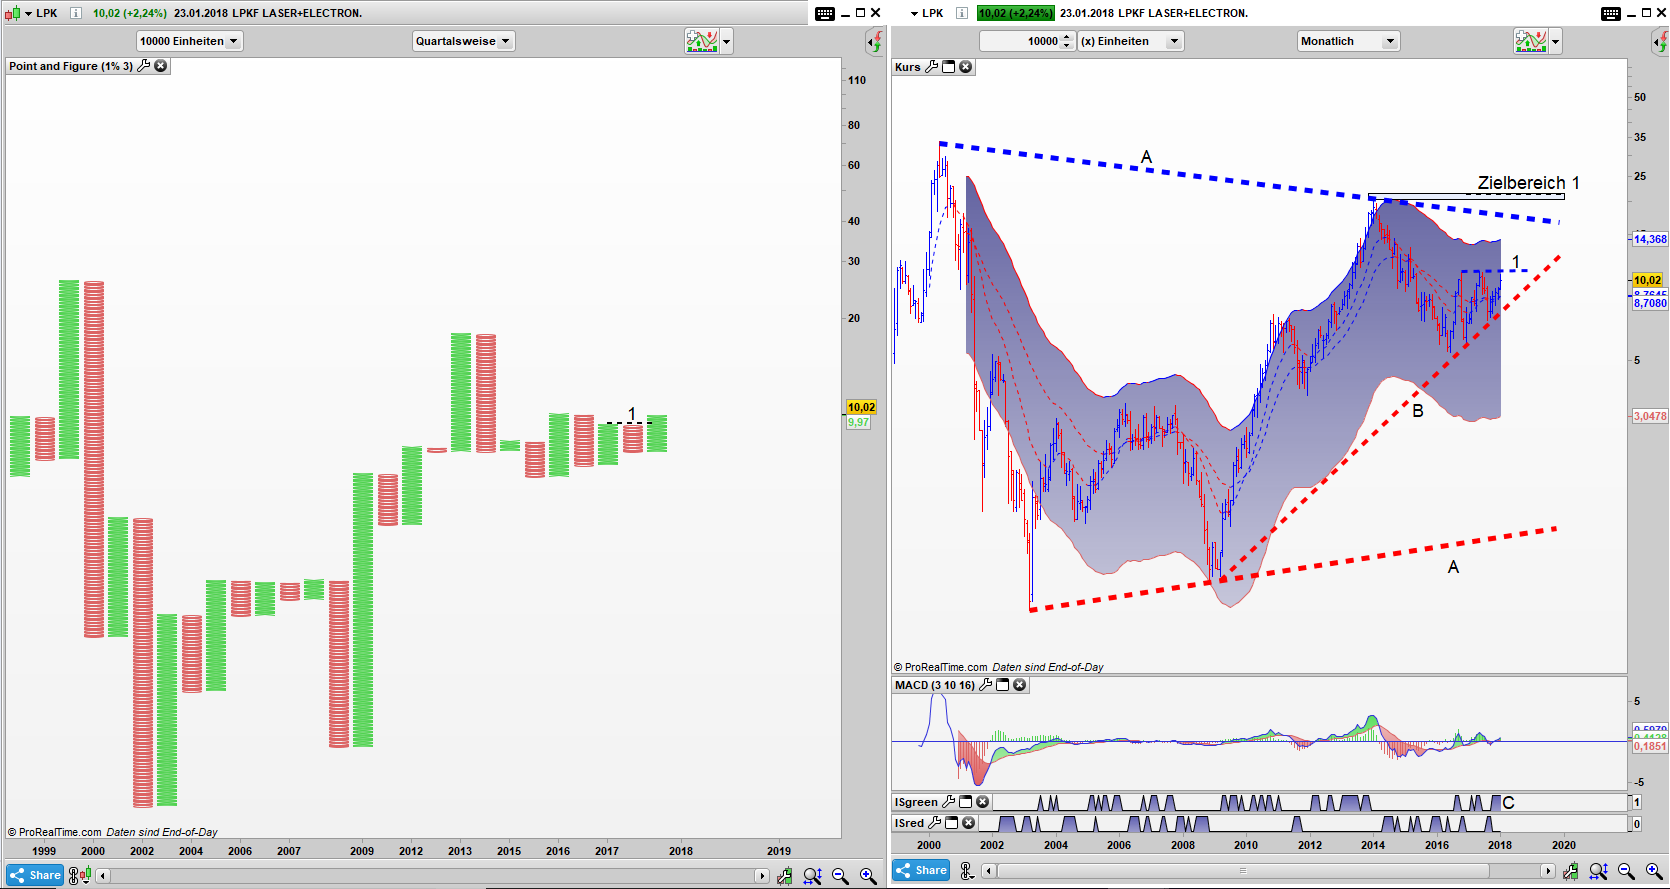Toggle the Kurs panel maximize box
The width and height of the screenshot is (1670, 889).
pyautogui.click(x=949, y=67)
